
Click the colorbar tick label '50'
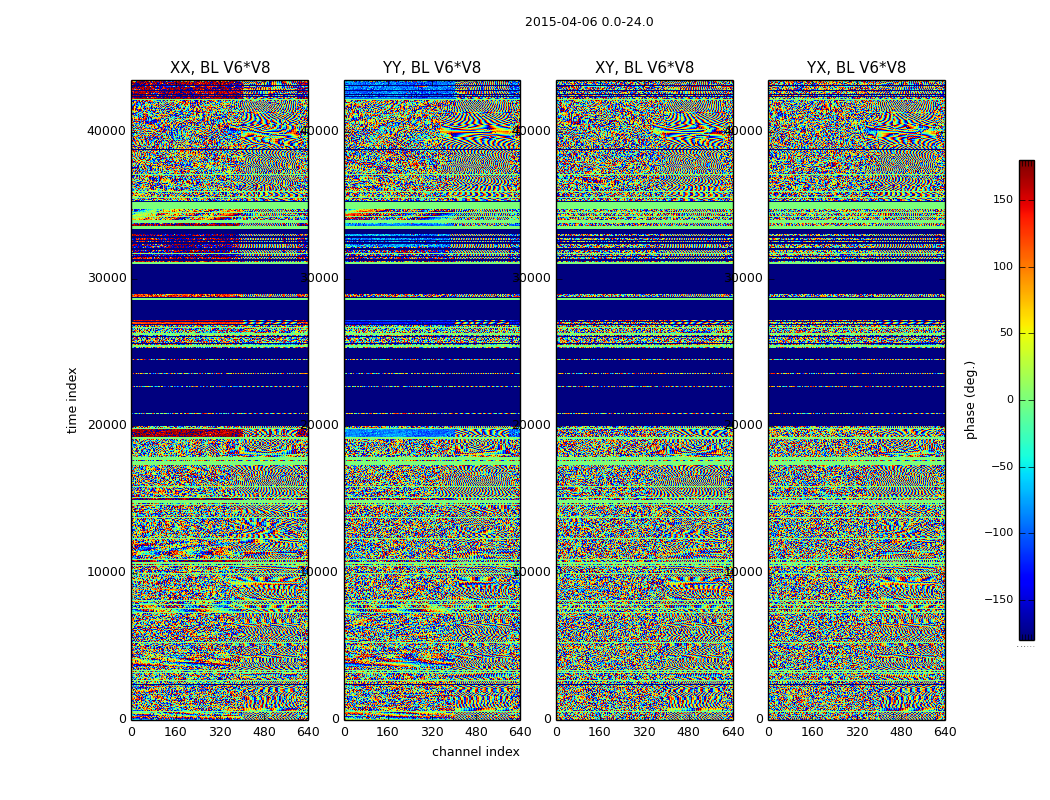coord(1005,333)
